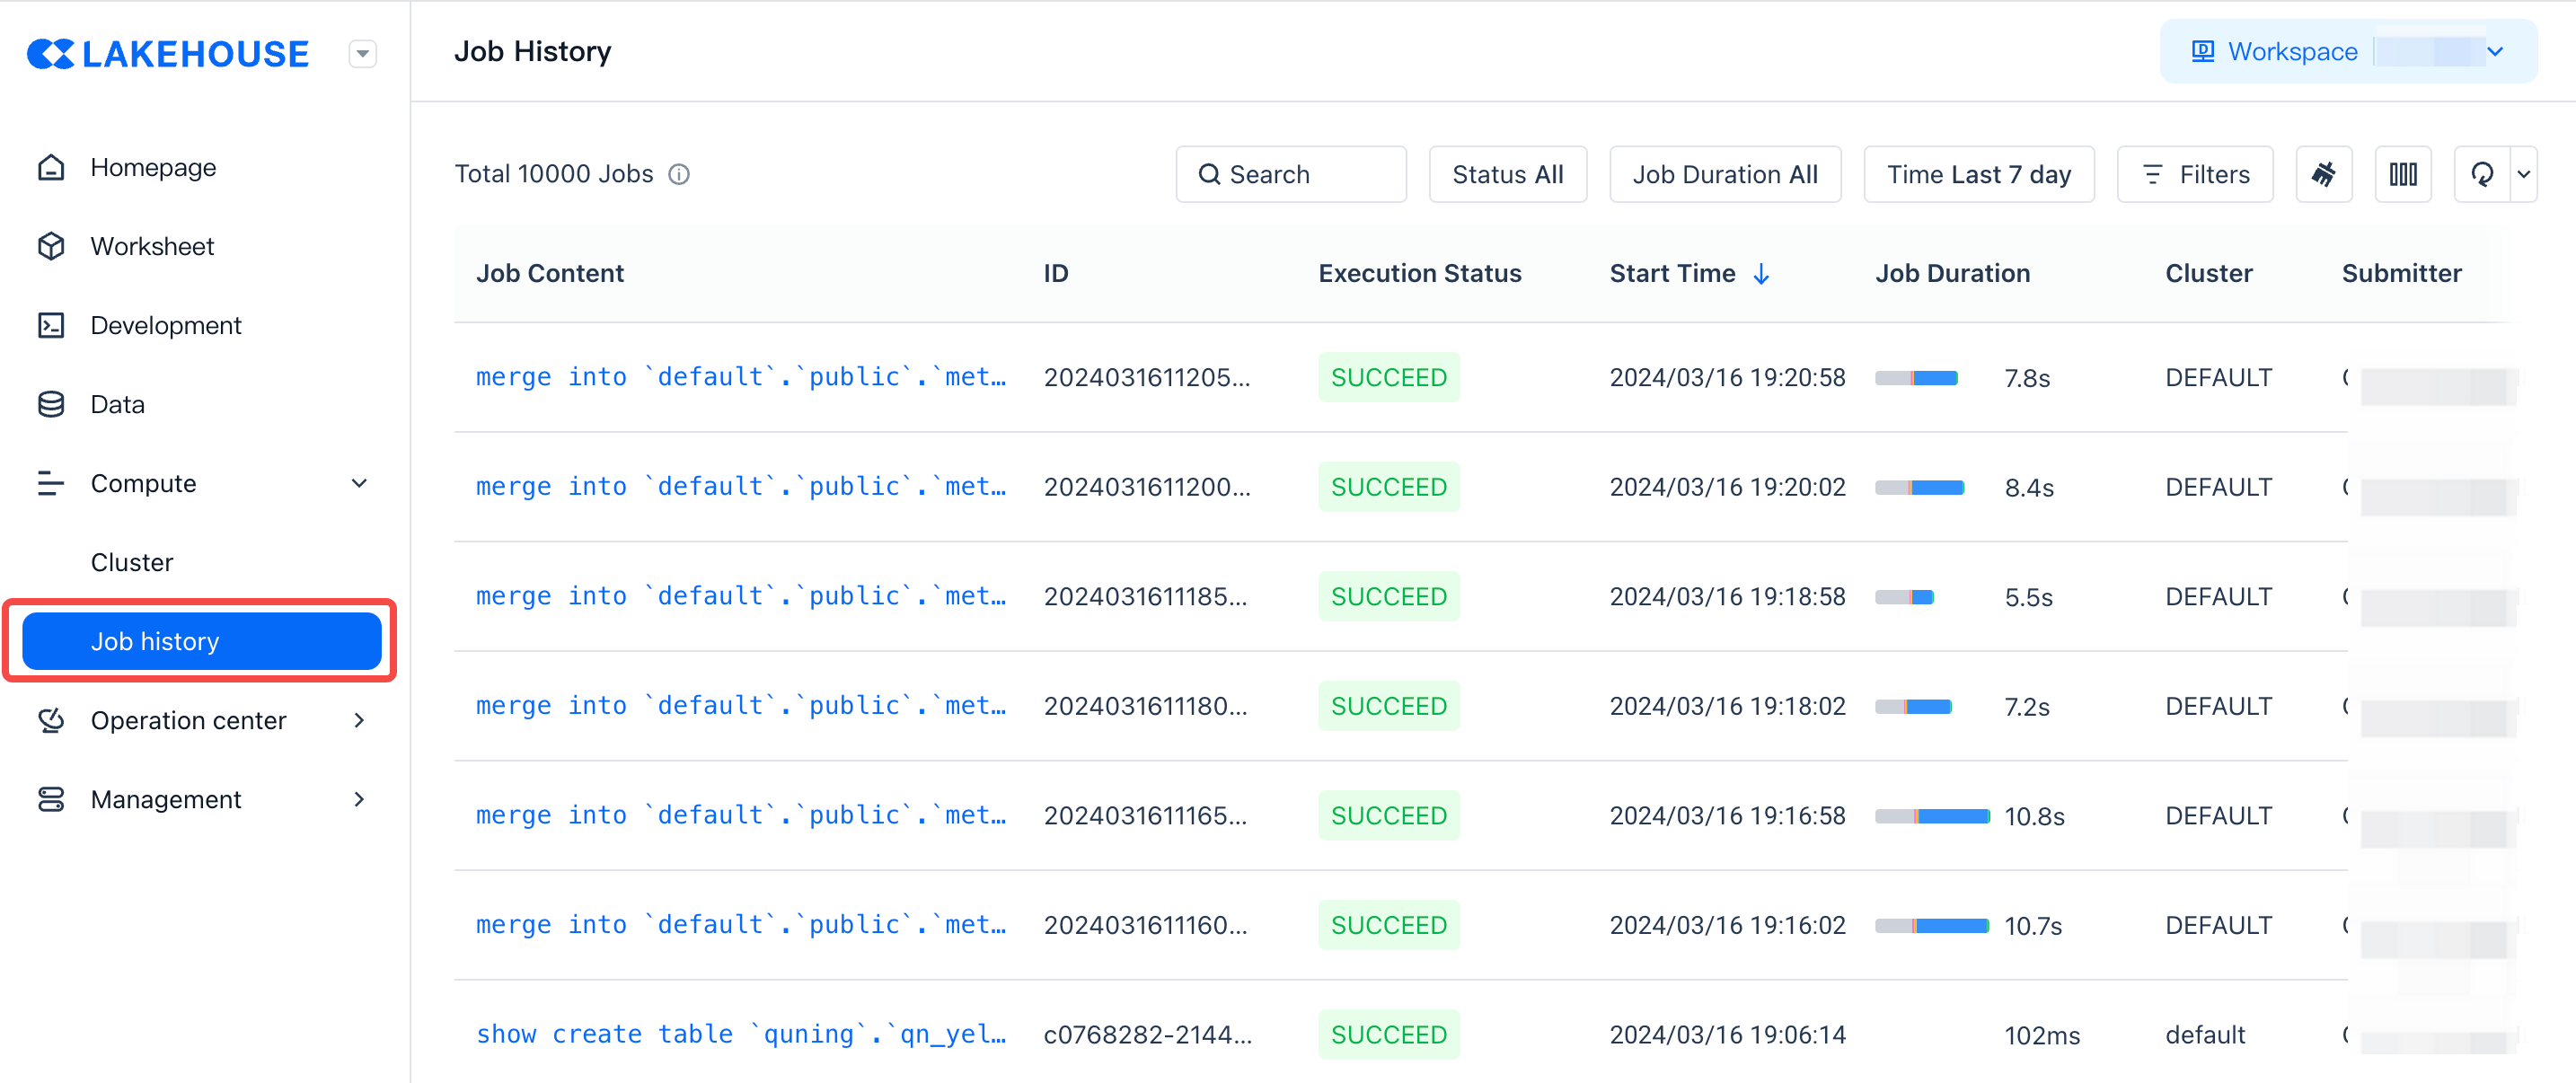Click the pin icon next to Filters
Screen dimensions: 2576x1083
[x=2323, y=174]
